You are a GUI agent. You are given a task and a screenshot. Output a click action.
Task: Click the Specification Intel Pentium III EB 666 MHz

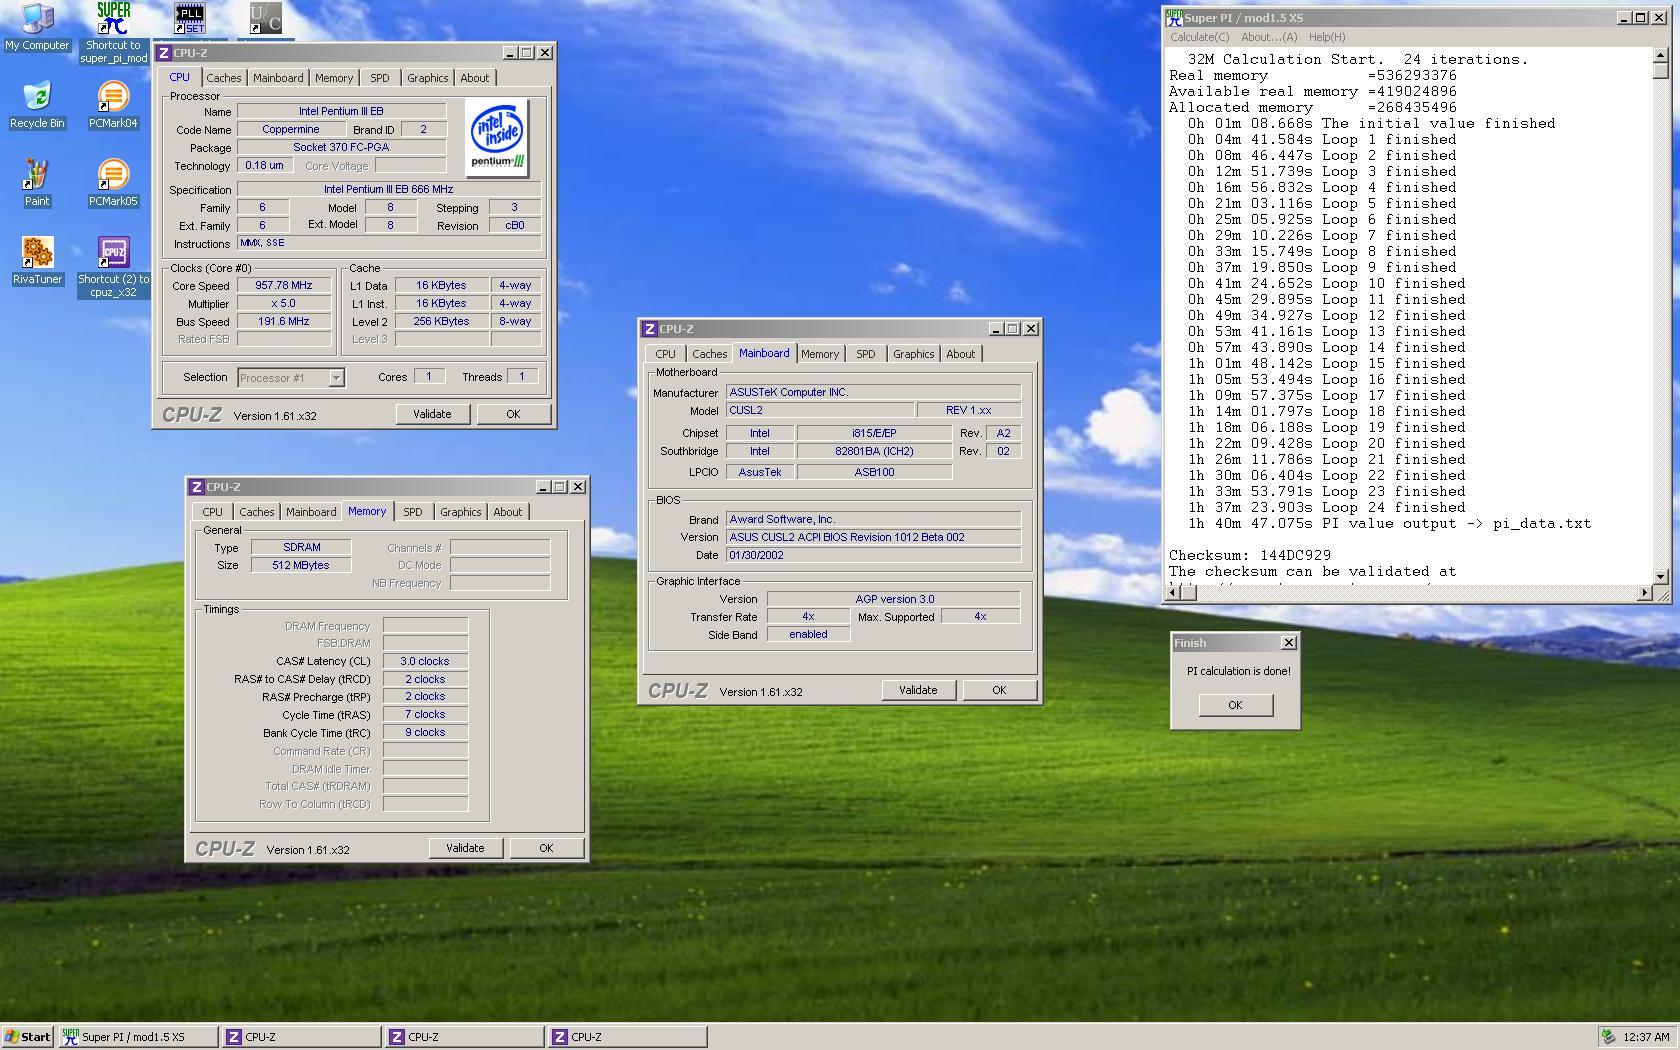pos(389,189)
